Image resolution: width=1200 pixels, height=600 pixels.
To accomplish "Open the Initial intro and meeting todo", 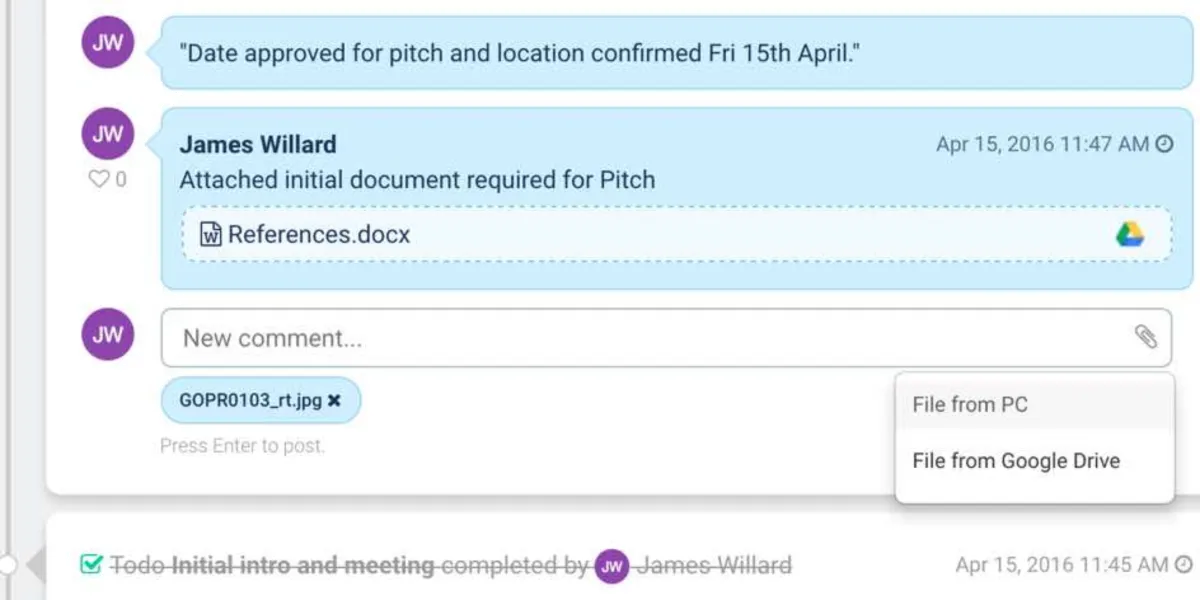I will tap(303, 566).
